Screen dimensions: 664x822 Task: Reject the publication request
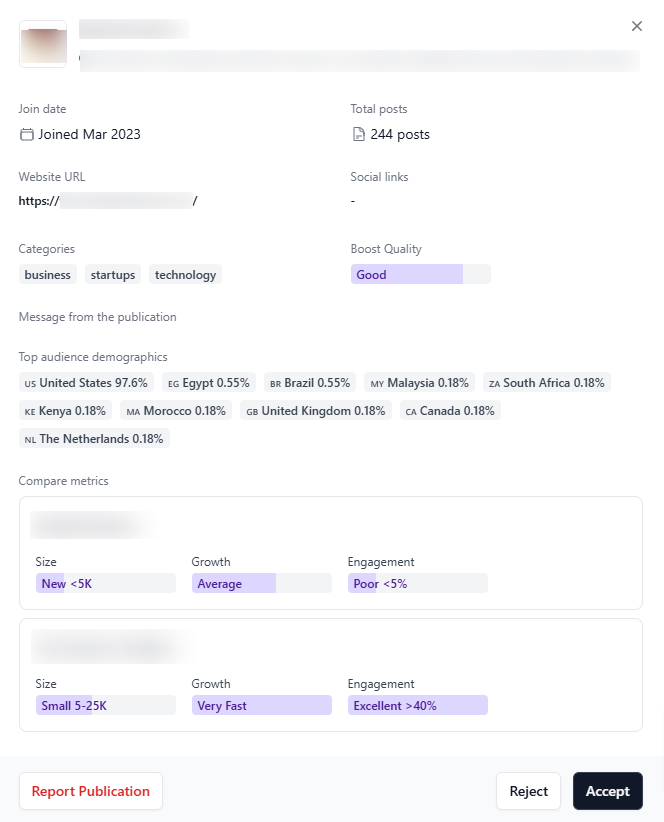[528, 791]
